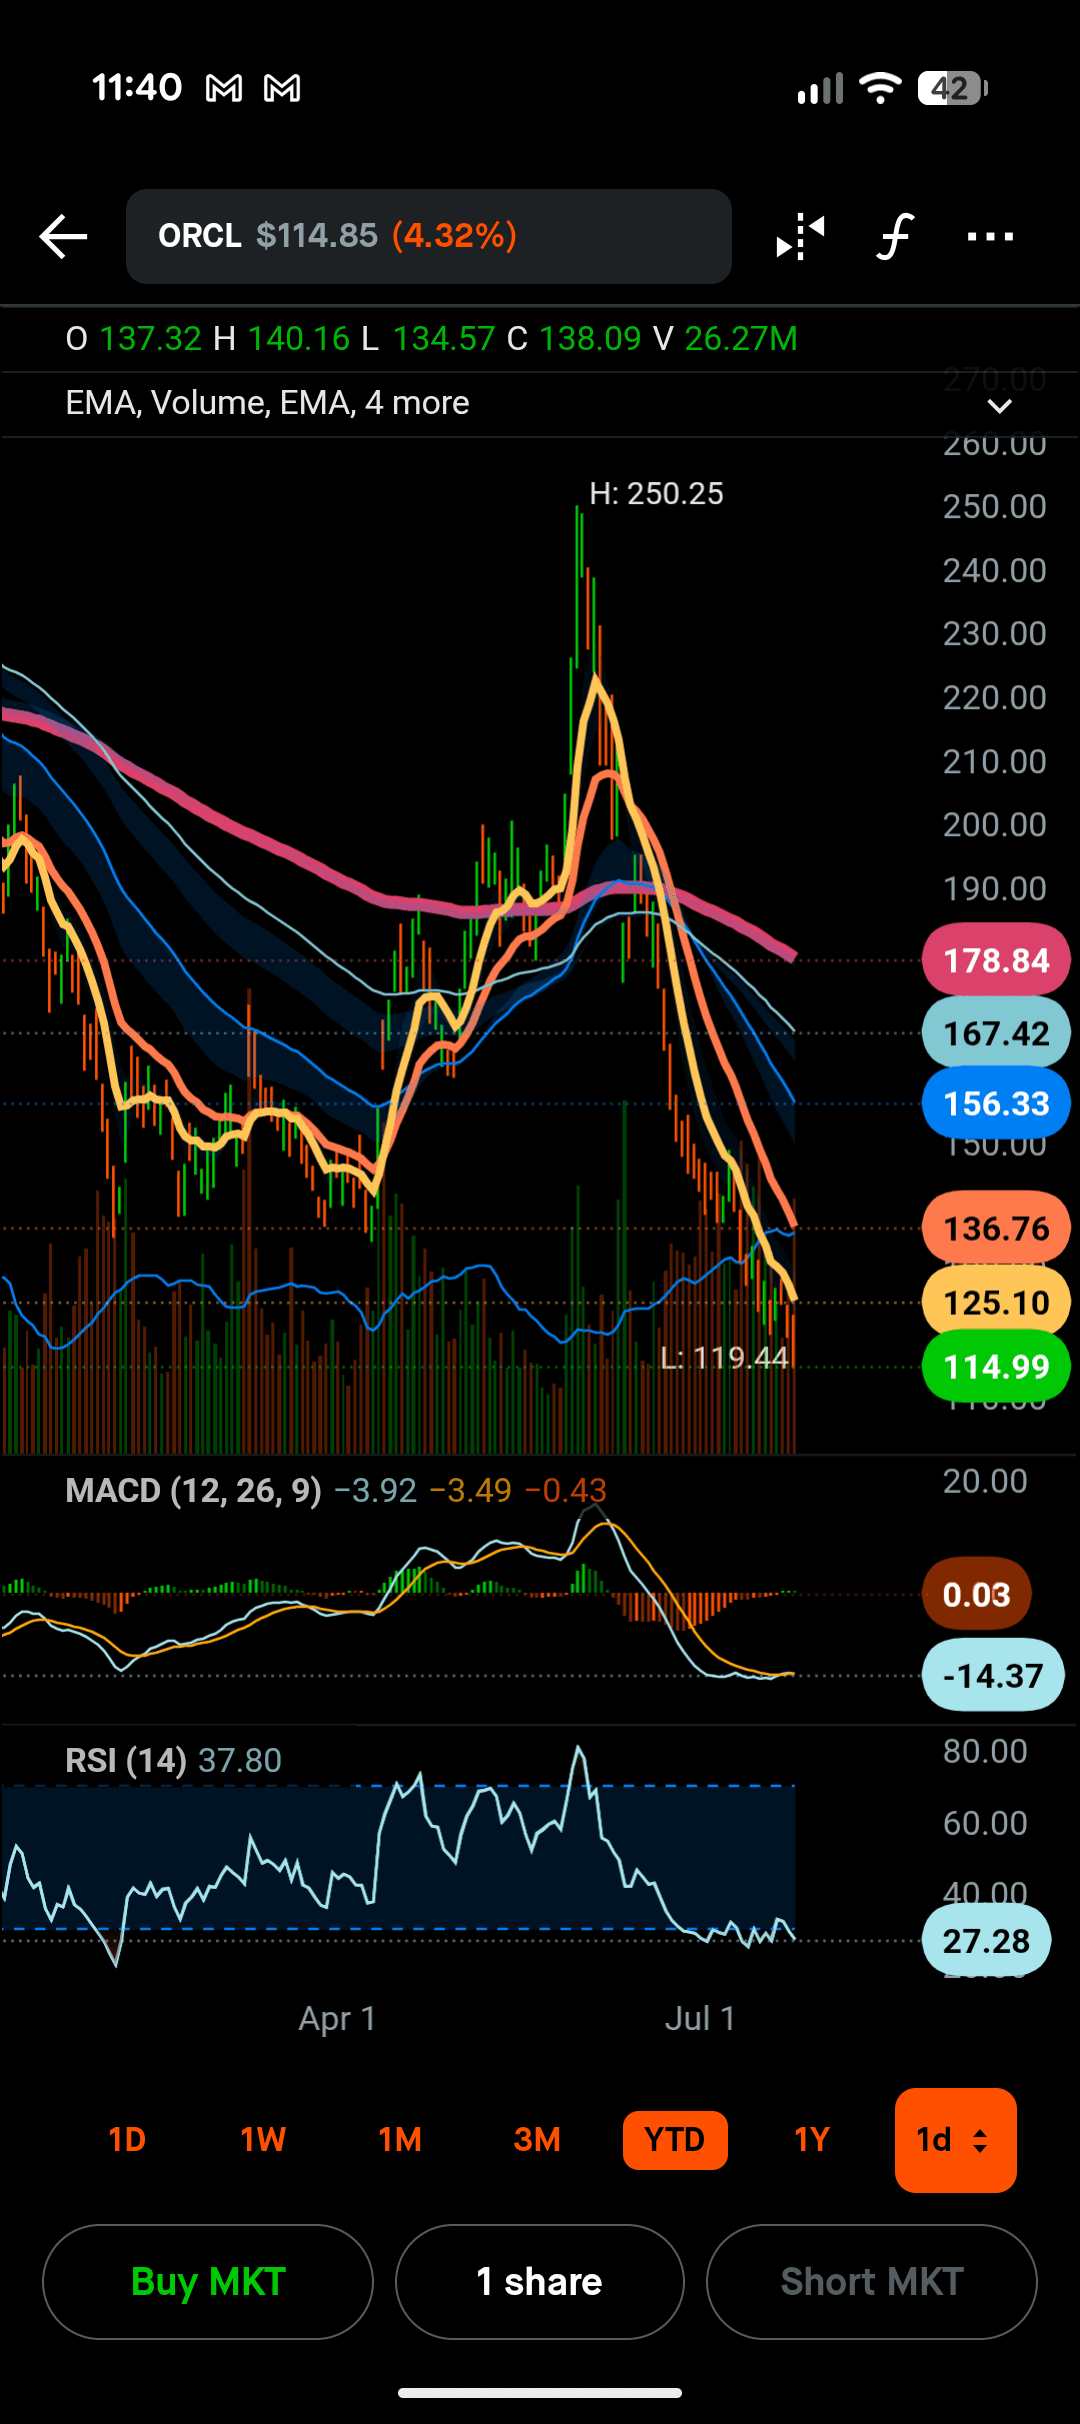Viewport: 1080px width, 2424px height.
Task: Switch to the 1Y range
Action: click(x=812, y=2140)
